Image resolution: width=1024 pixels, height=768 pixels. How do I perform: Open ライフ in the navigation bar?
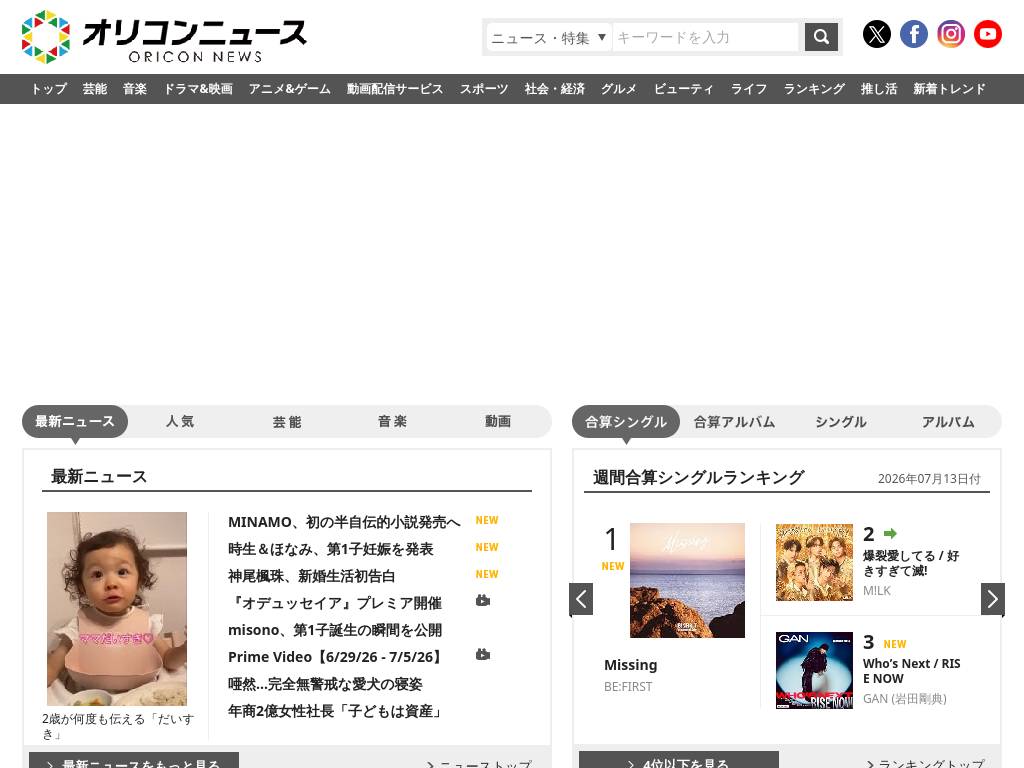pyautogui.click(x=748, y=89)
